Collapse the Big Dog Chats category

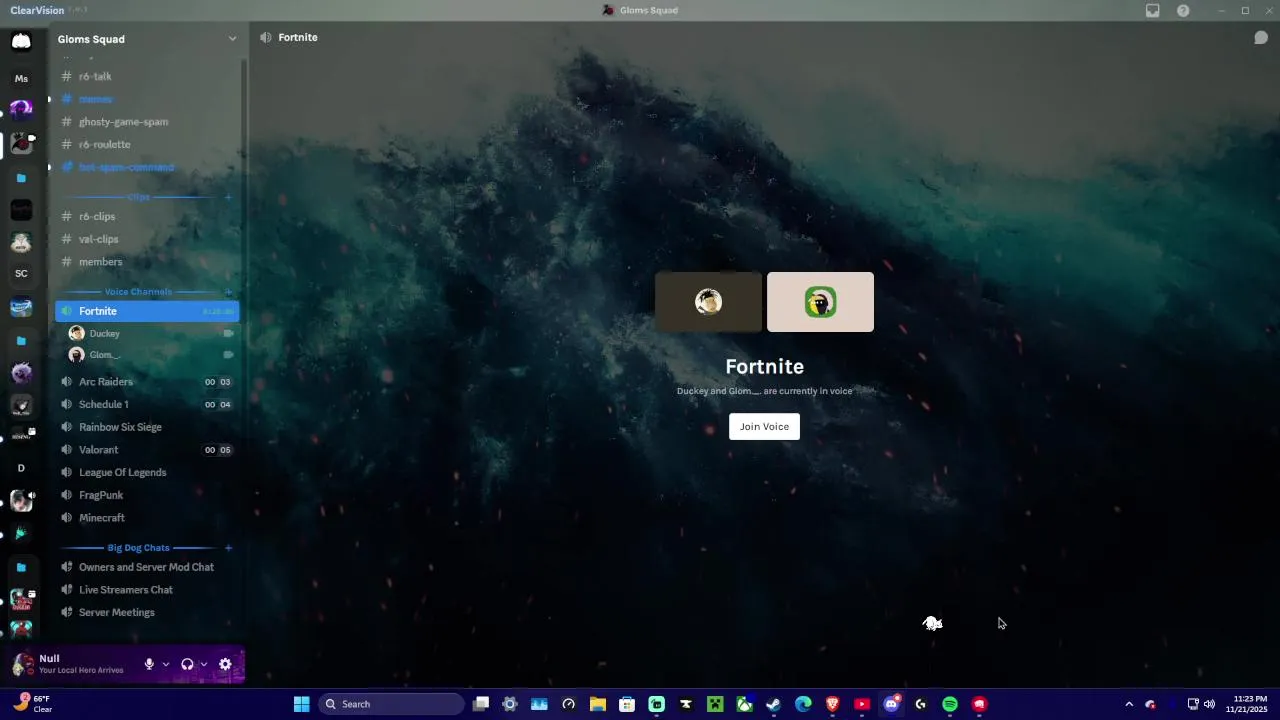(138, 548)
